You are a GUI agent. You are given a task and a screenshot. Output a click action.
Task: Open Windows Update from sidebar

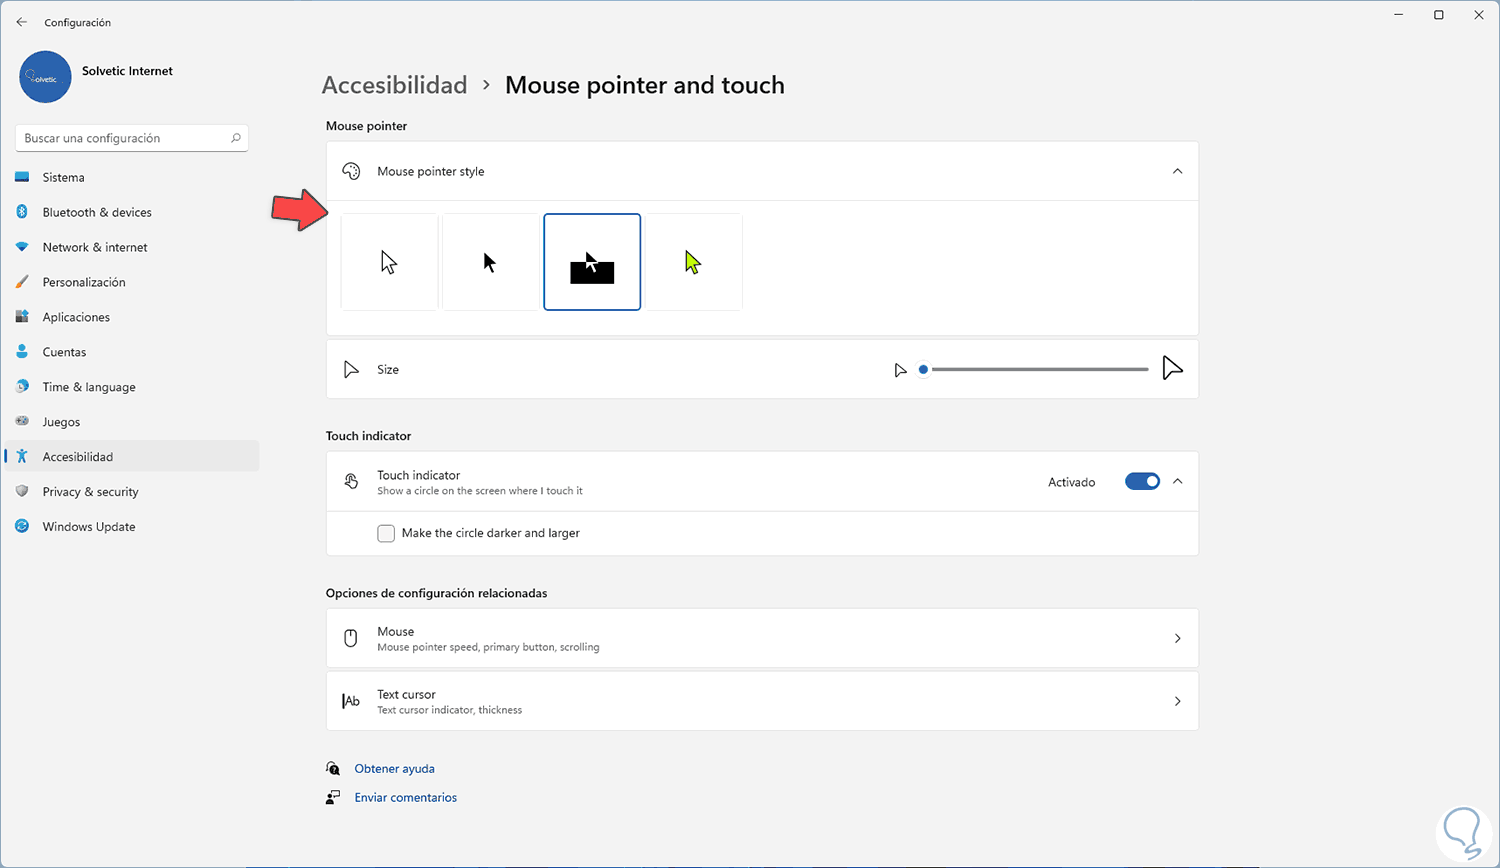88,527
